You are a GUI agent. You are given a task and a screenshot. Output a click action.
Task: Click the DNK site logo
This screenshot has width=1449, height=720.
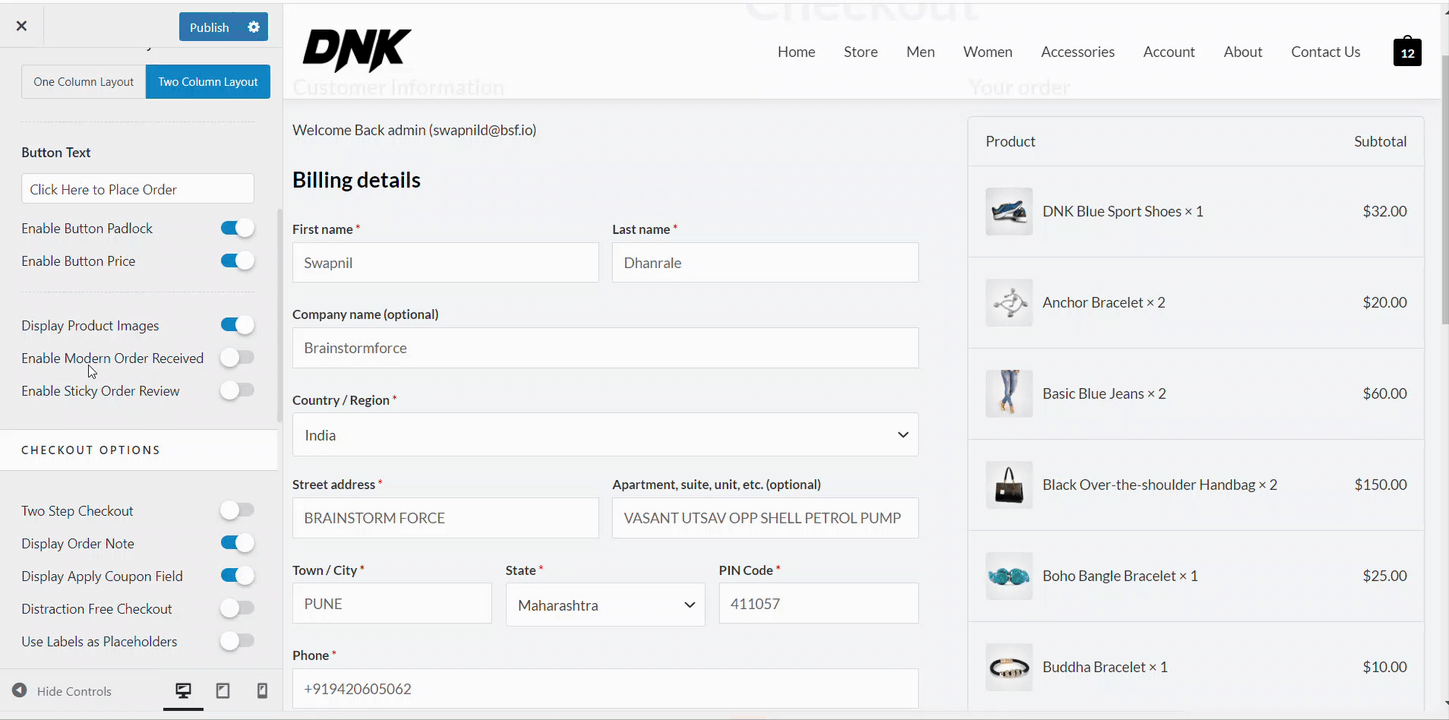(357, 50)
